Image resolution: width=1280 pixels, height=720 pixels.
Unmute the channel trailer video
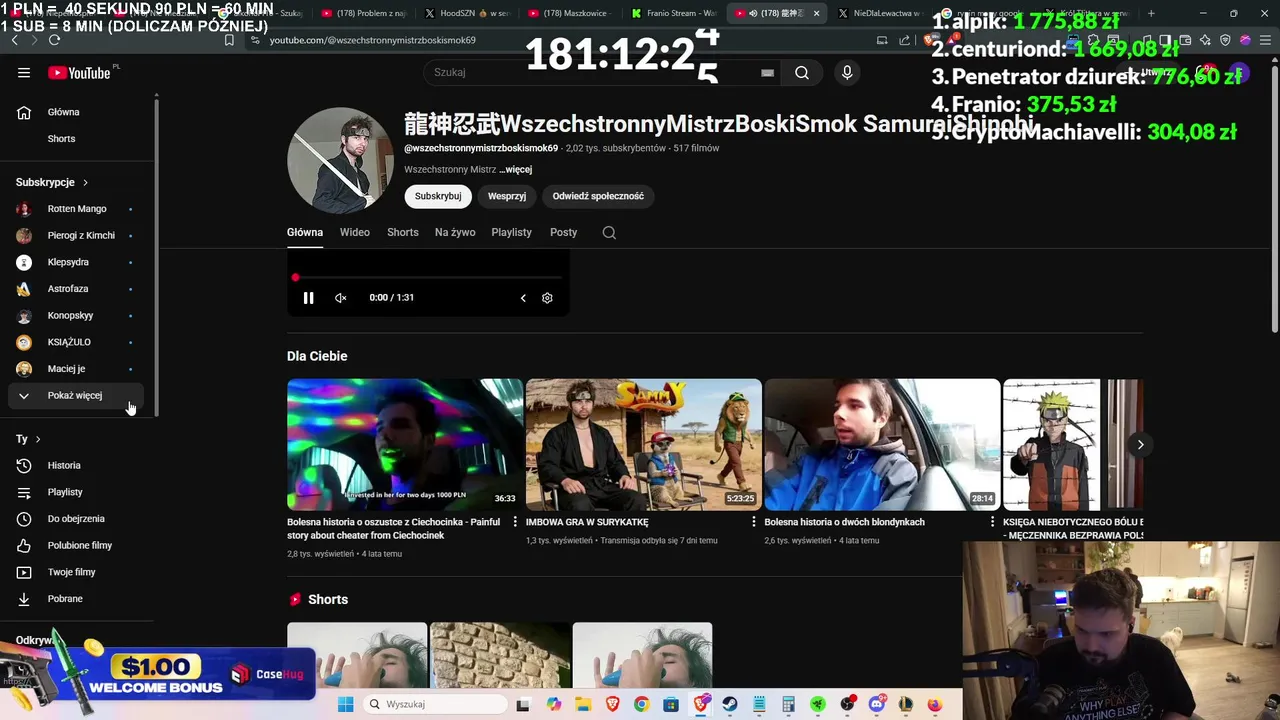tap(340, 298)
